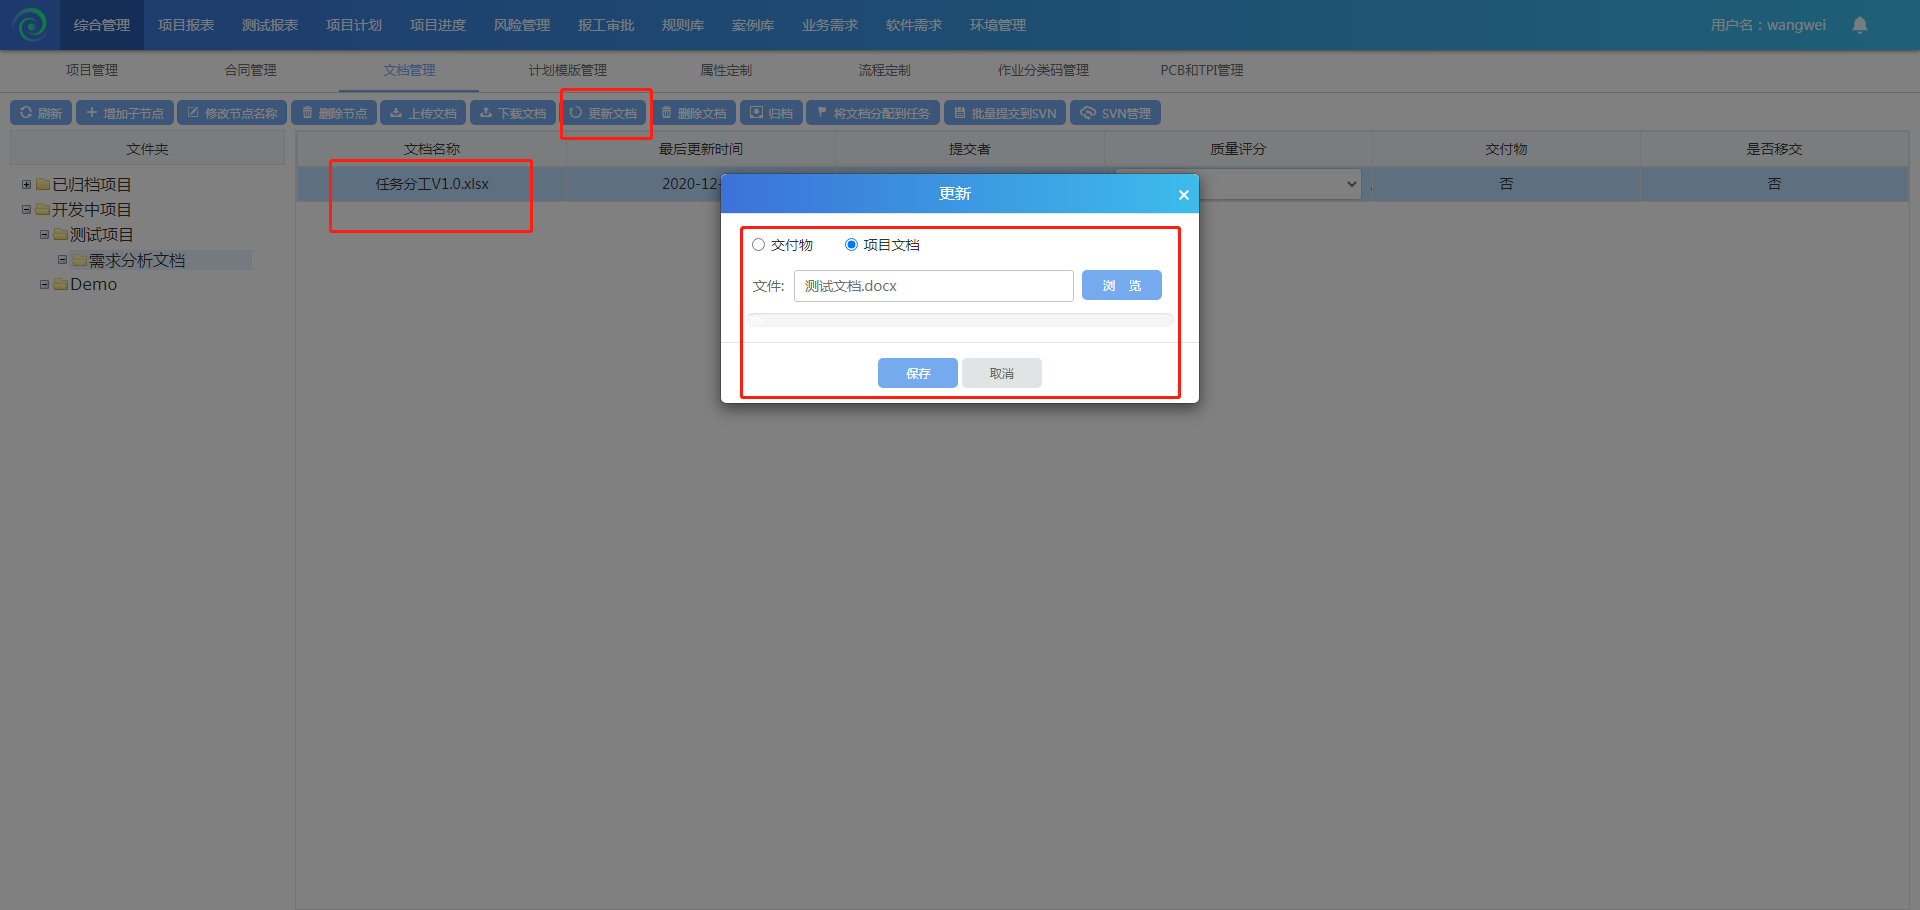
Task: Click the 是否移交 column header
Action: [x=1774, y=149]
